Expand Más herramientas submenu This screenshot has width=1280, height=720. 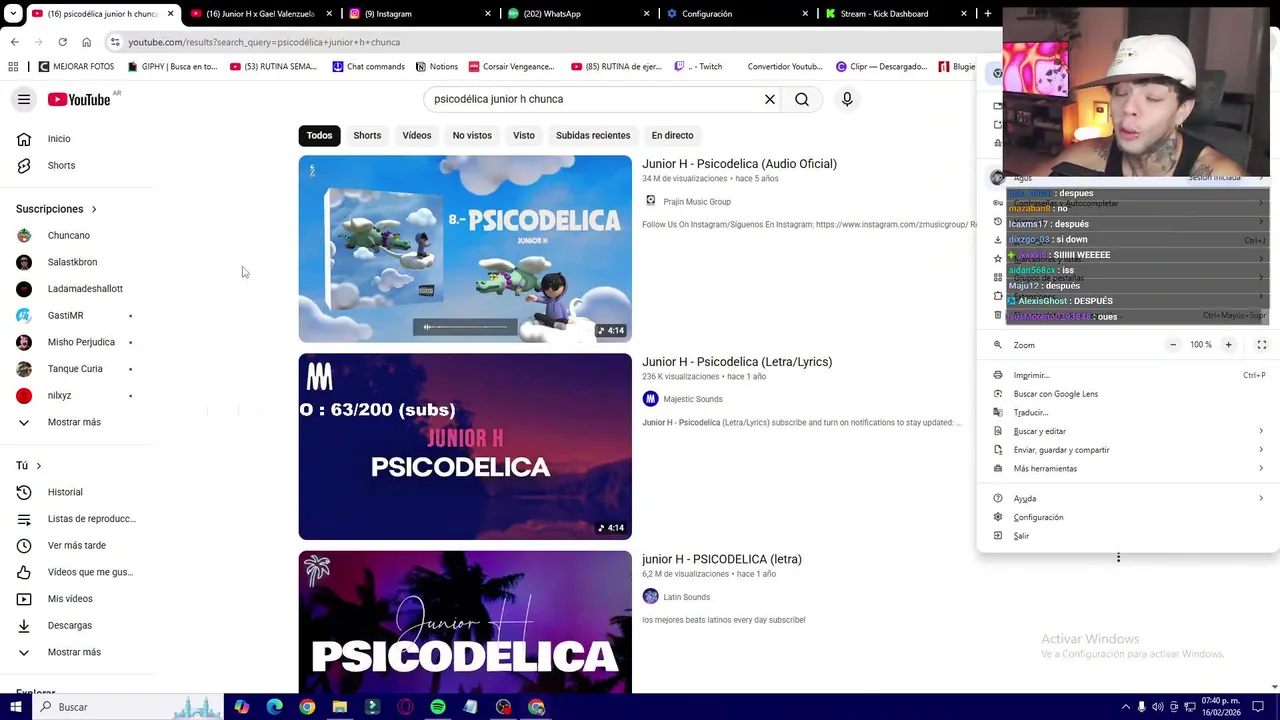(1128, 468)
